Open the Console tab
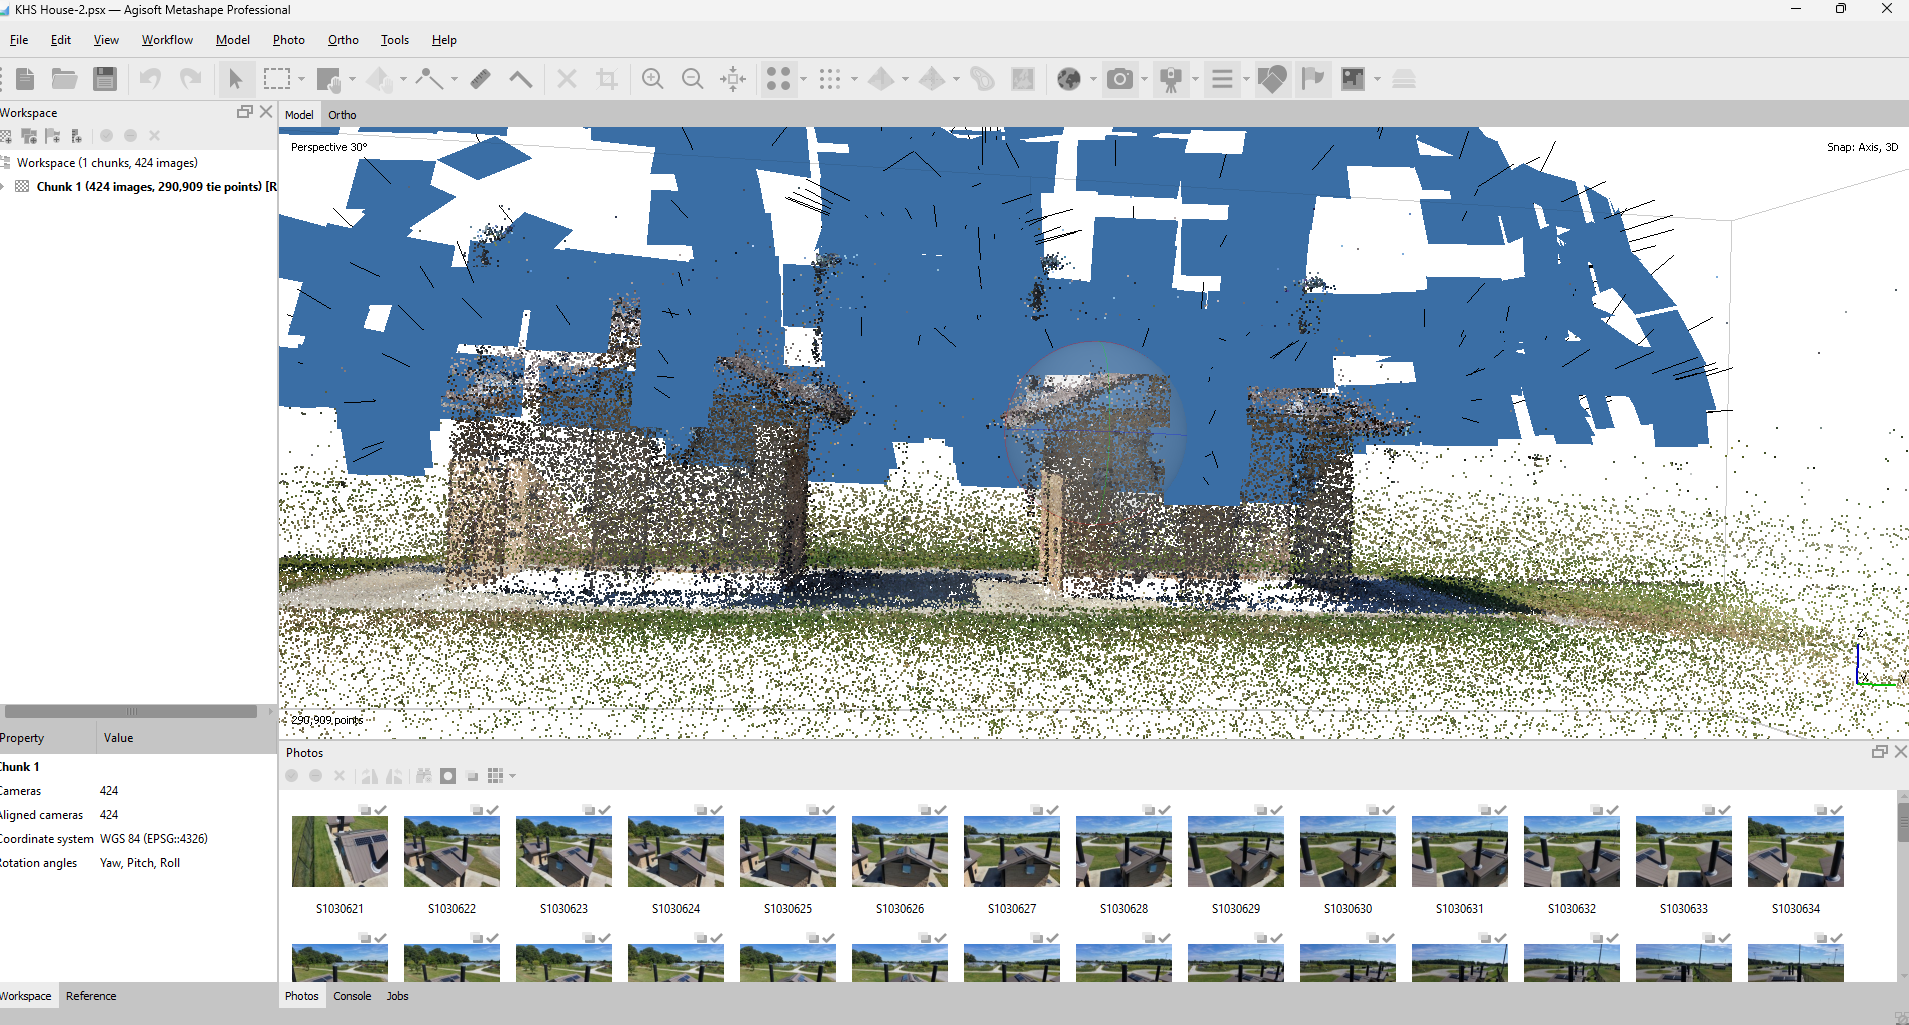The width and height of the screenshot is (1909, 1025). (352, 996)
